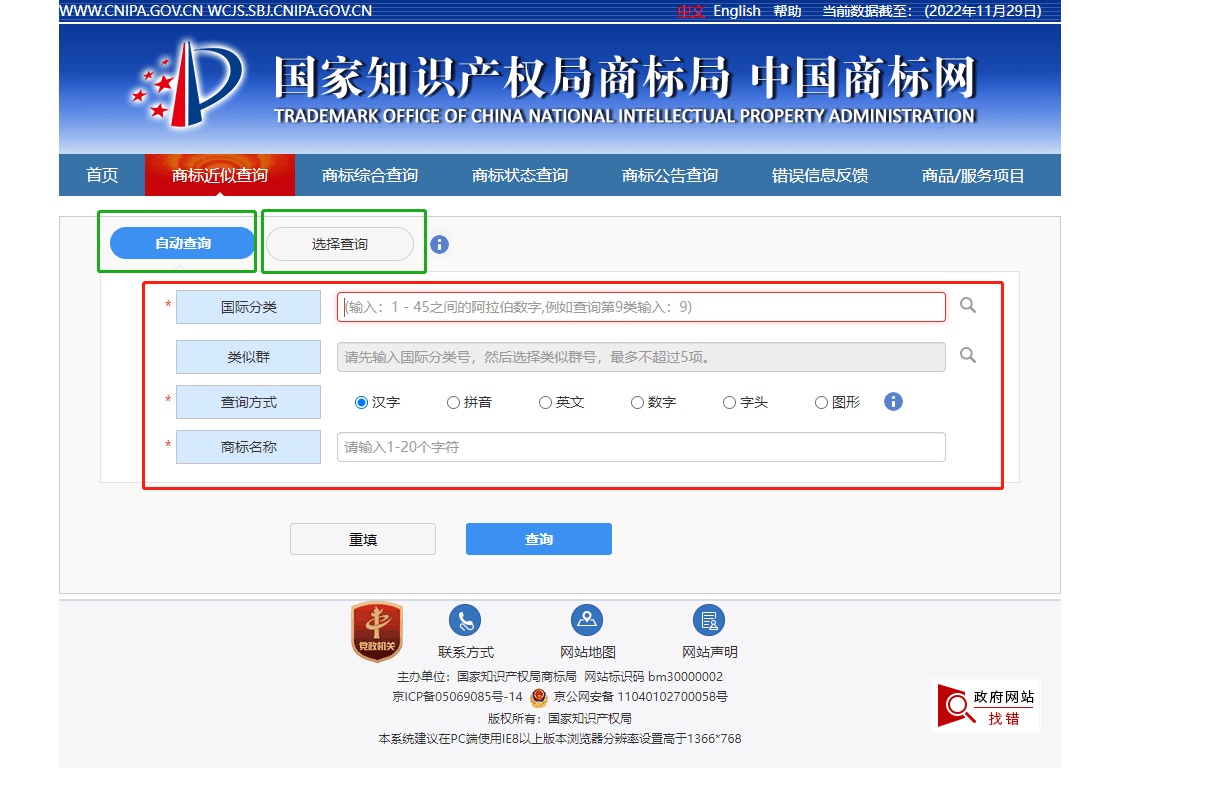Image resolution: width=1223 pixels, height=792 pixels.
Task: Select the 英文 radio button
Action: [x=545, y=402]
